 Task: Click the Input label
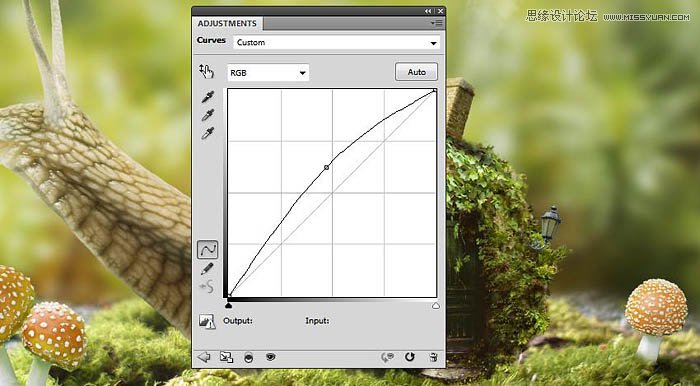point(317,320)
